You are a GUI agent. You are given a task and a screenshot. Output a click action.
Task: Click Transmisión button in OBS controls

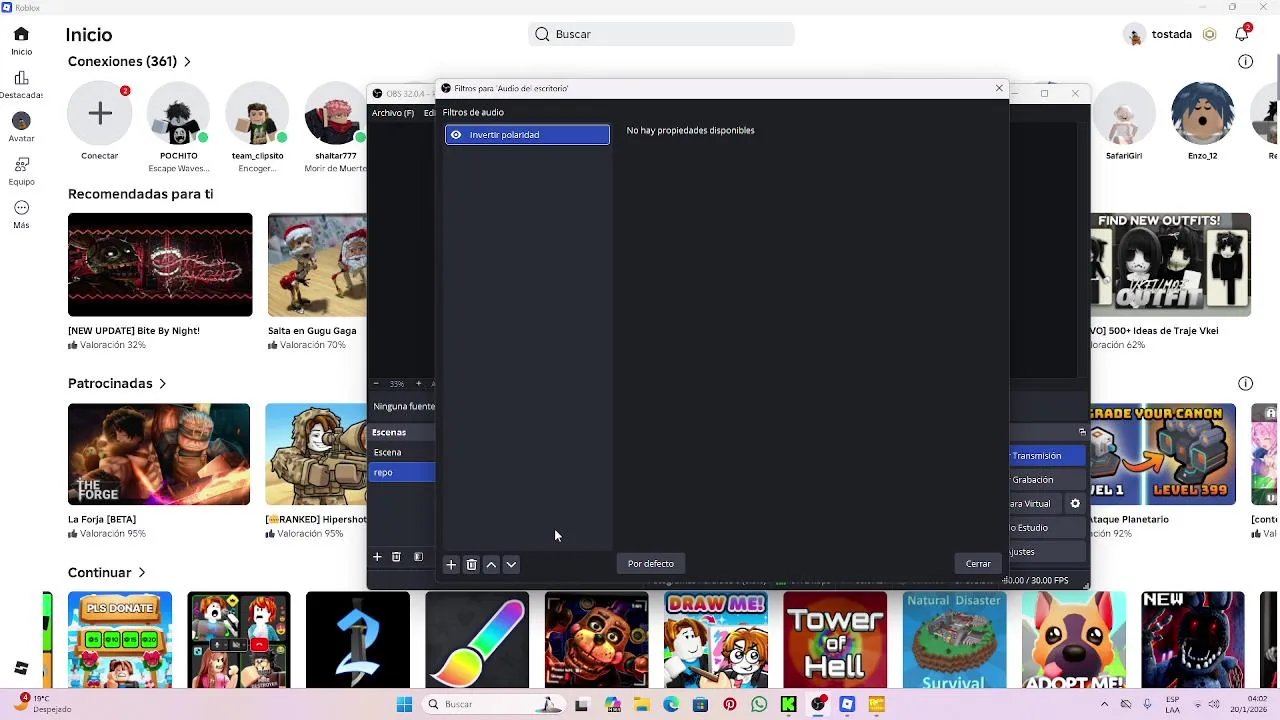click(1046, 456)
